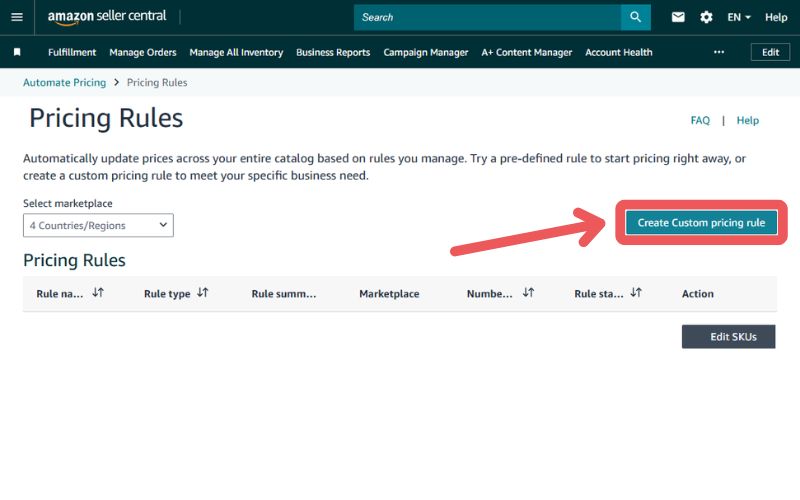Sort by Rule name column arrows
800x500 pixels.
[98, 292]
